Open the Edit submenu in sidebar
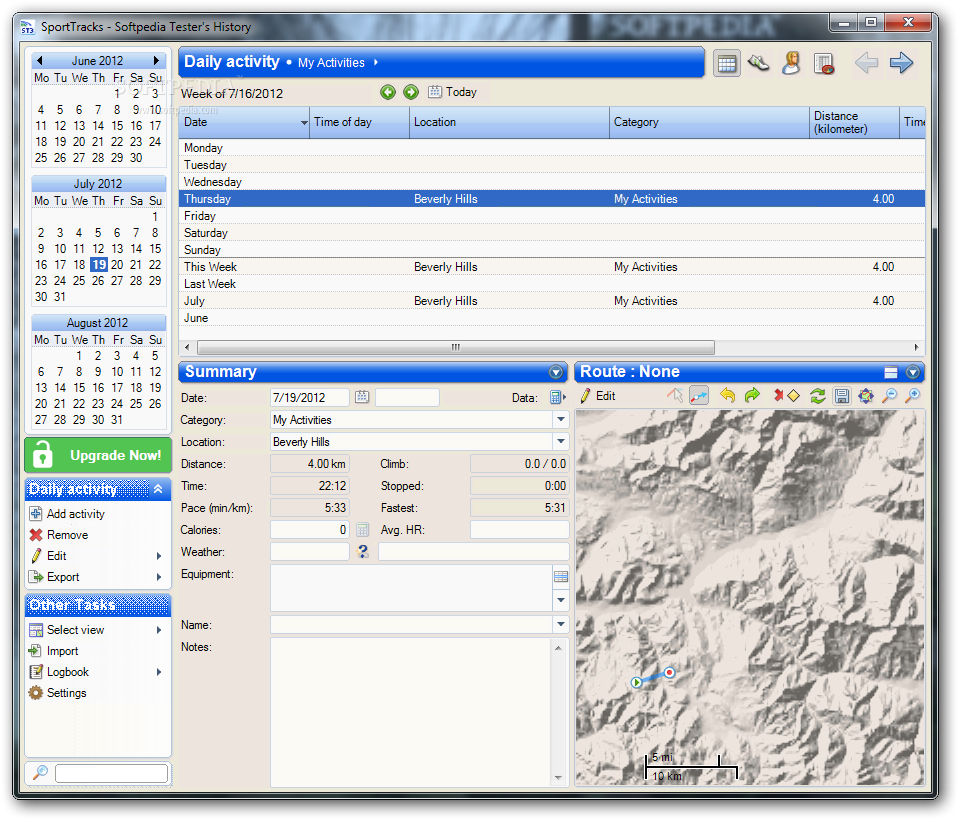This screenshot has width=959, height=820. point(97,556)
